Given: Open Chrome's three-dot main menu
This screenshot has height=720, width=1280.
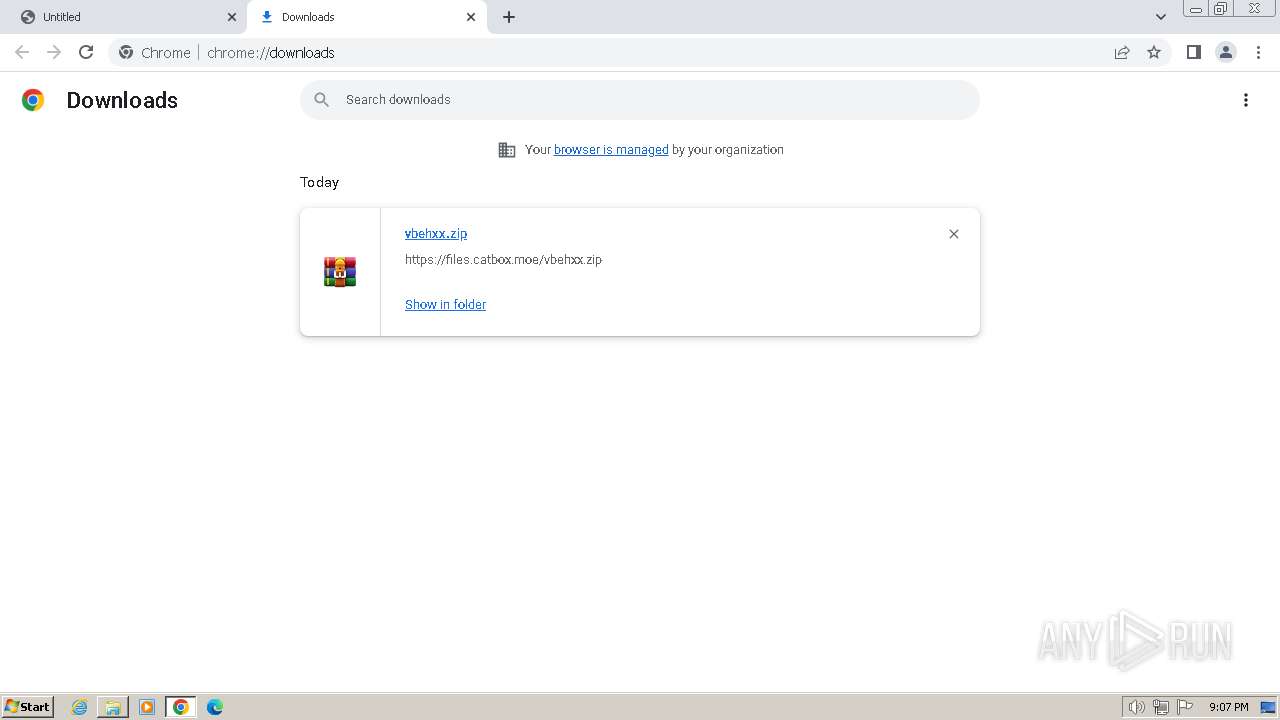Looking at the screenshot, I should coord(1258,52).
